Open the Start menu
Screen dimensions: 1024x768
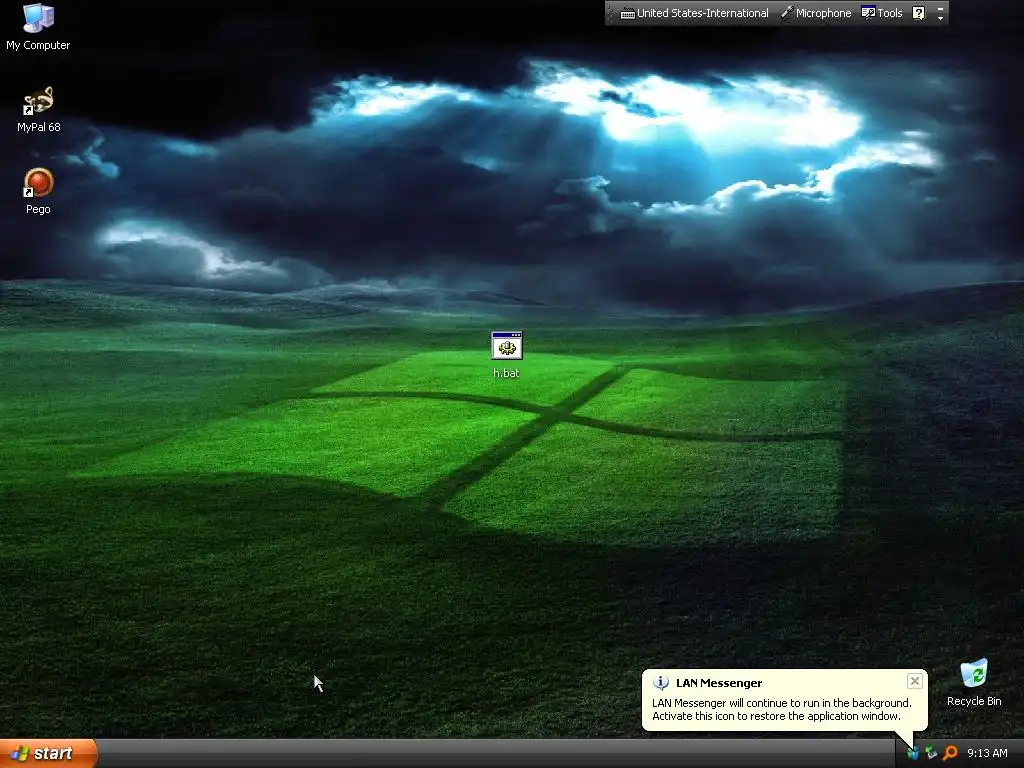(48, 753)
